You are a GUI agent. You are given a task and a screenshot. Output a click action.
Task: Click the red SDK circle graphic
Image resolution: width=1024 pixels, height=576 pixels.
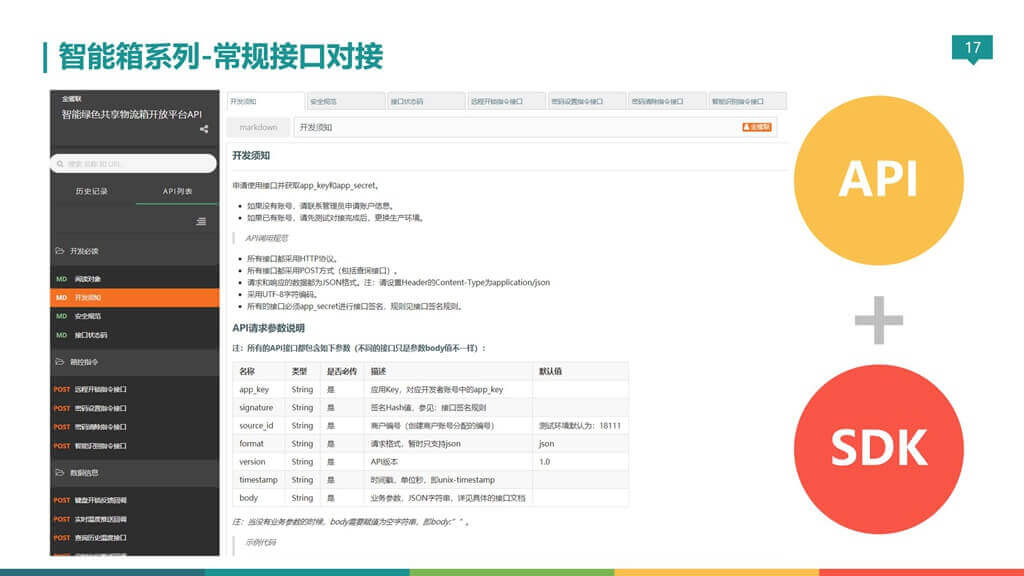[878, 450]
